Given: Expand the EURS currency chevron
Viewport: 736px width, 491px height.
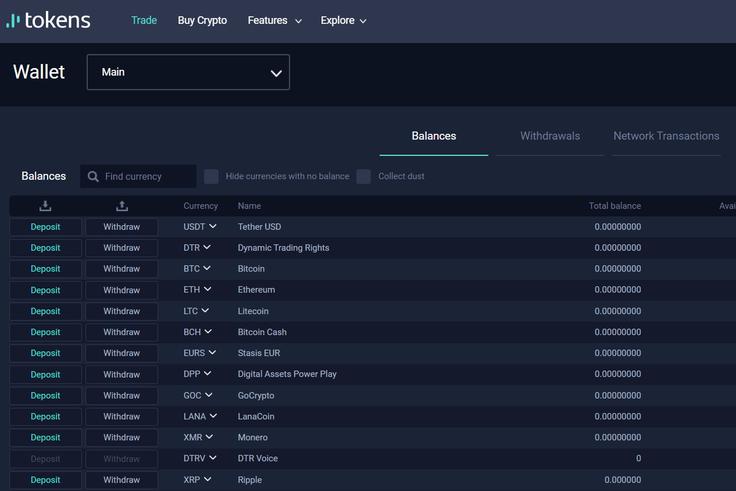Looking at the screenshot, I should tap(212, 352).
